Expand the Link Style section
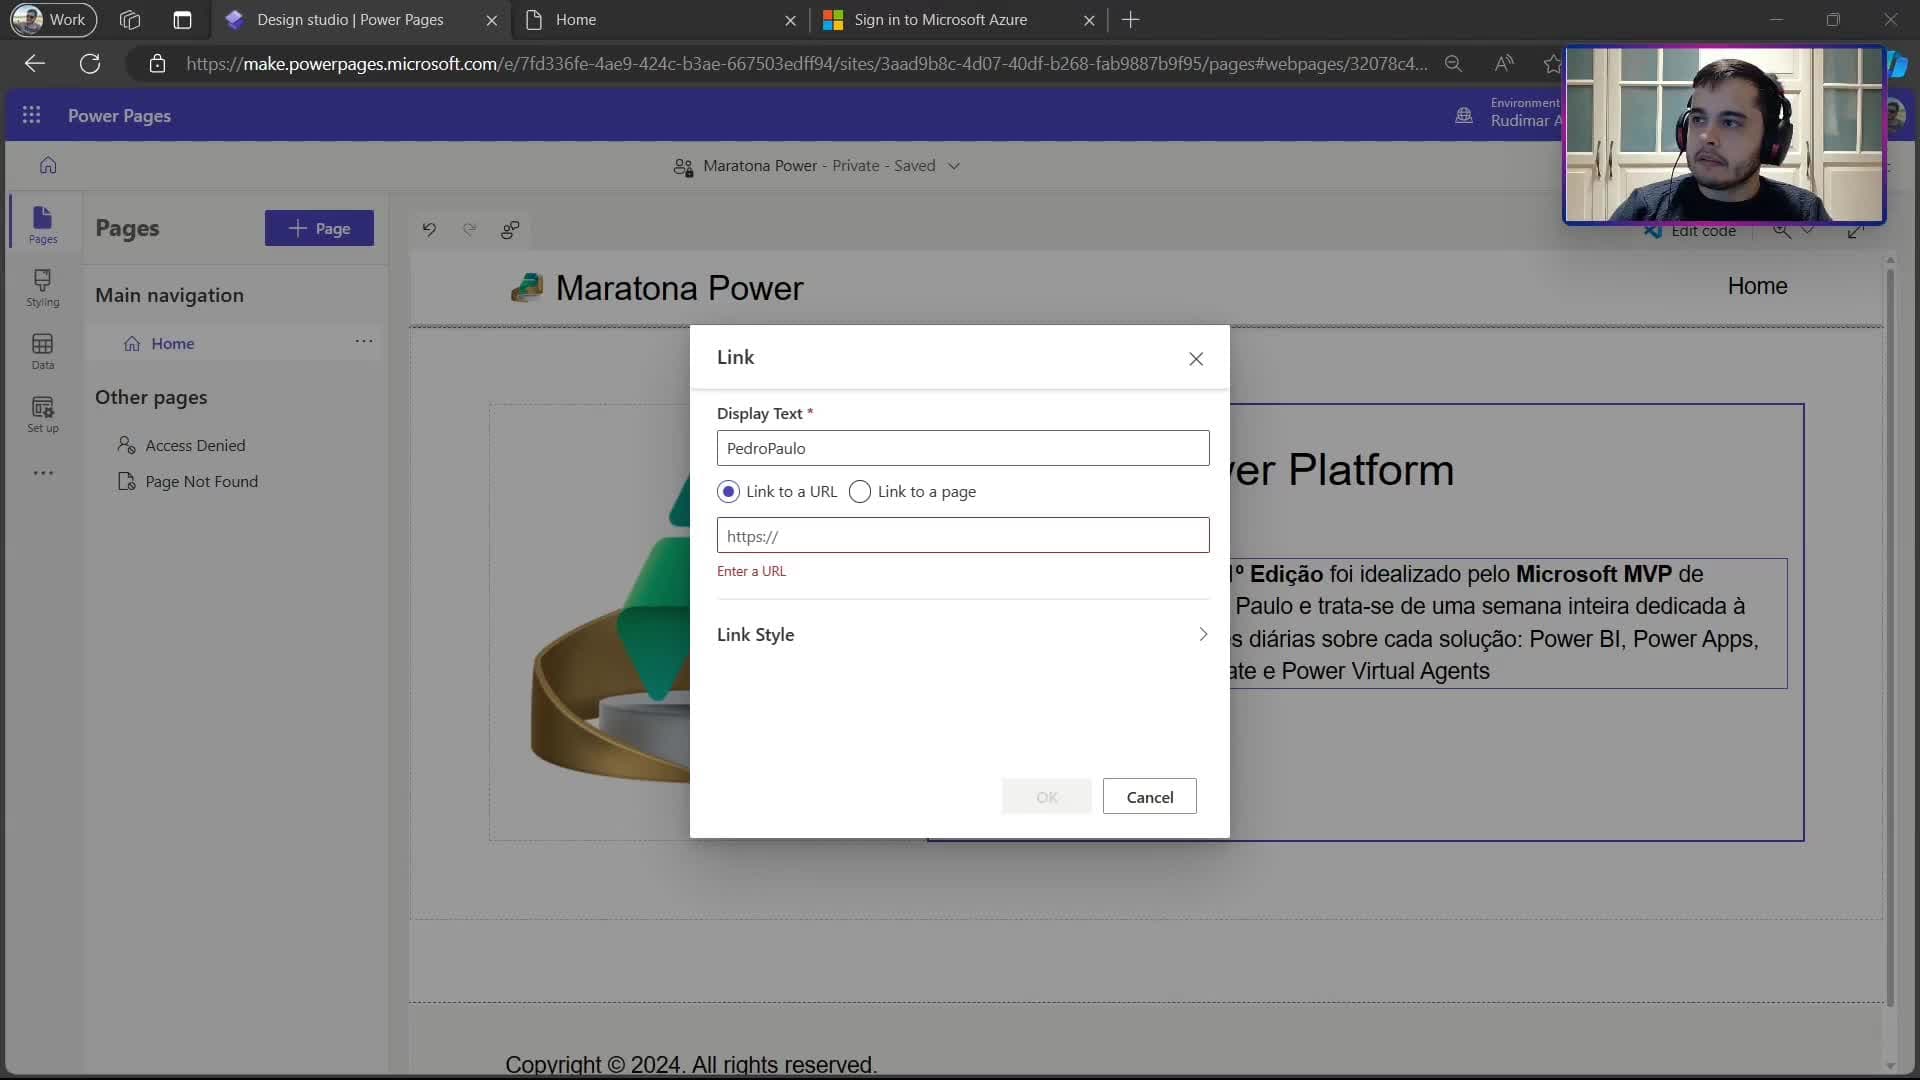The height and width of the screenshot is (1080, 1920). pos(962,635)
